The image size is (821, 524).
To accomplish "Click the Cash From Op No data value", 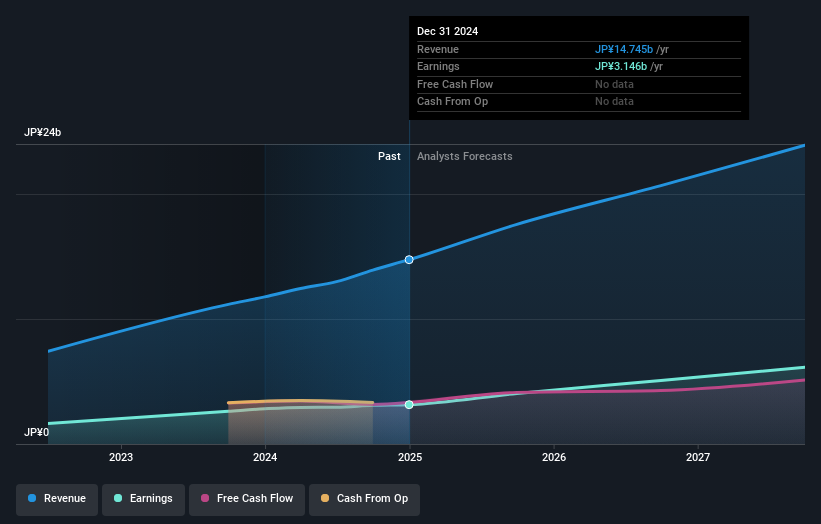I will point(614,102).
